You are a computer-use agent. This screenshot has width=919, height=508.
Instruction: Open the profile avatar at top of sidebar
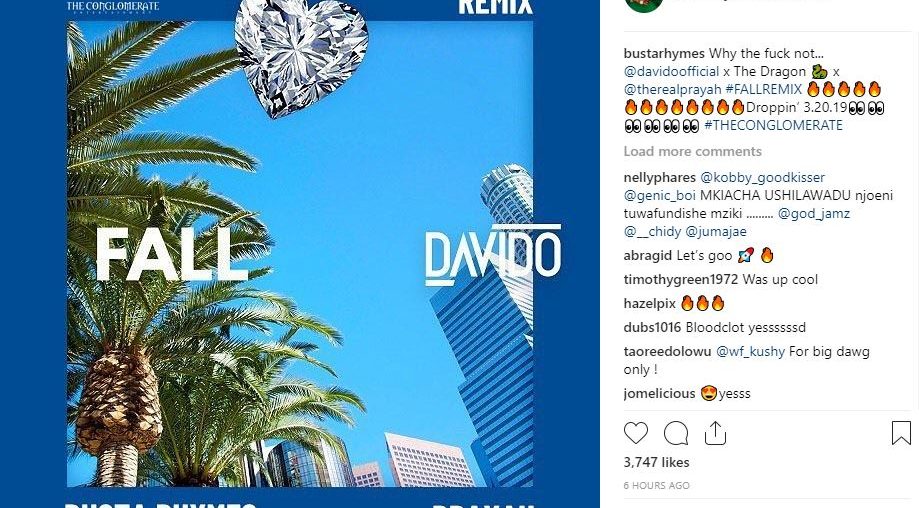644,5
